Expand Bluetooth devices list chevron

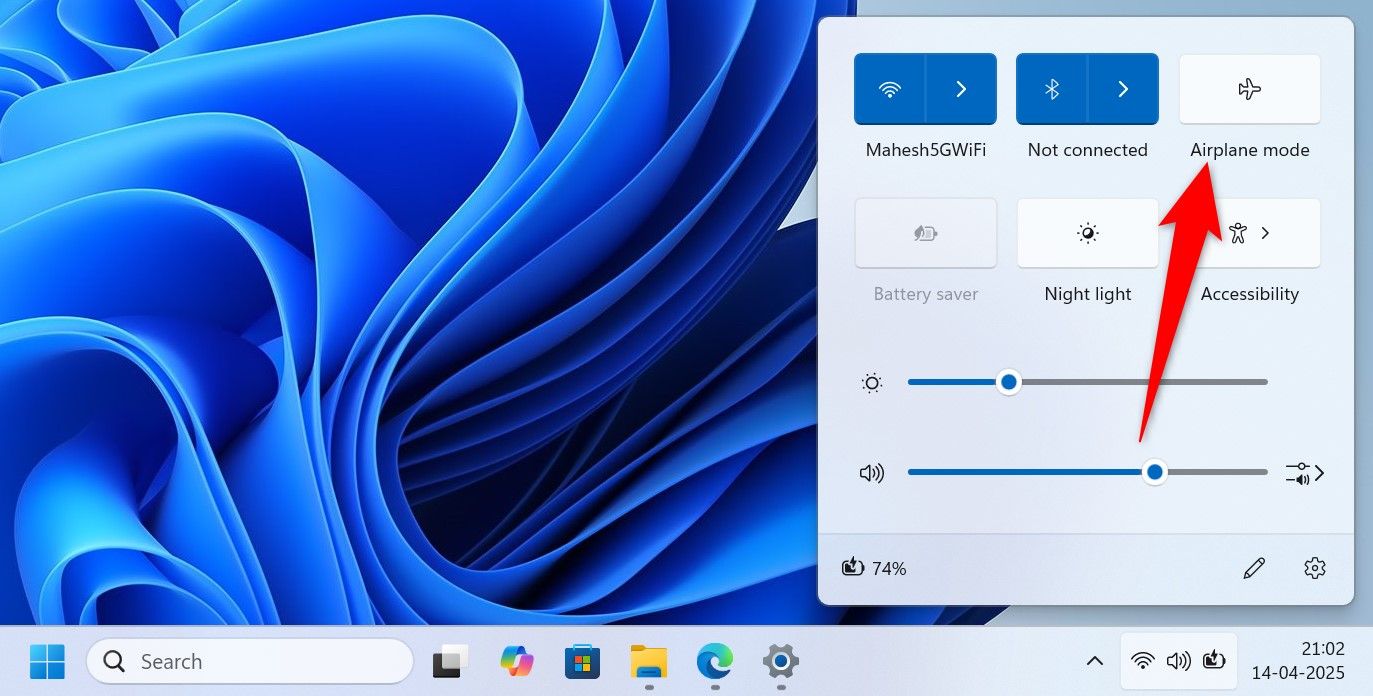[1123, 90]
